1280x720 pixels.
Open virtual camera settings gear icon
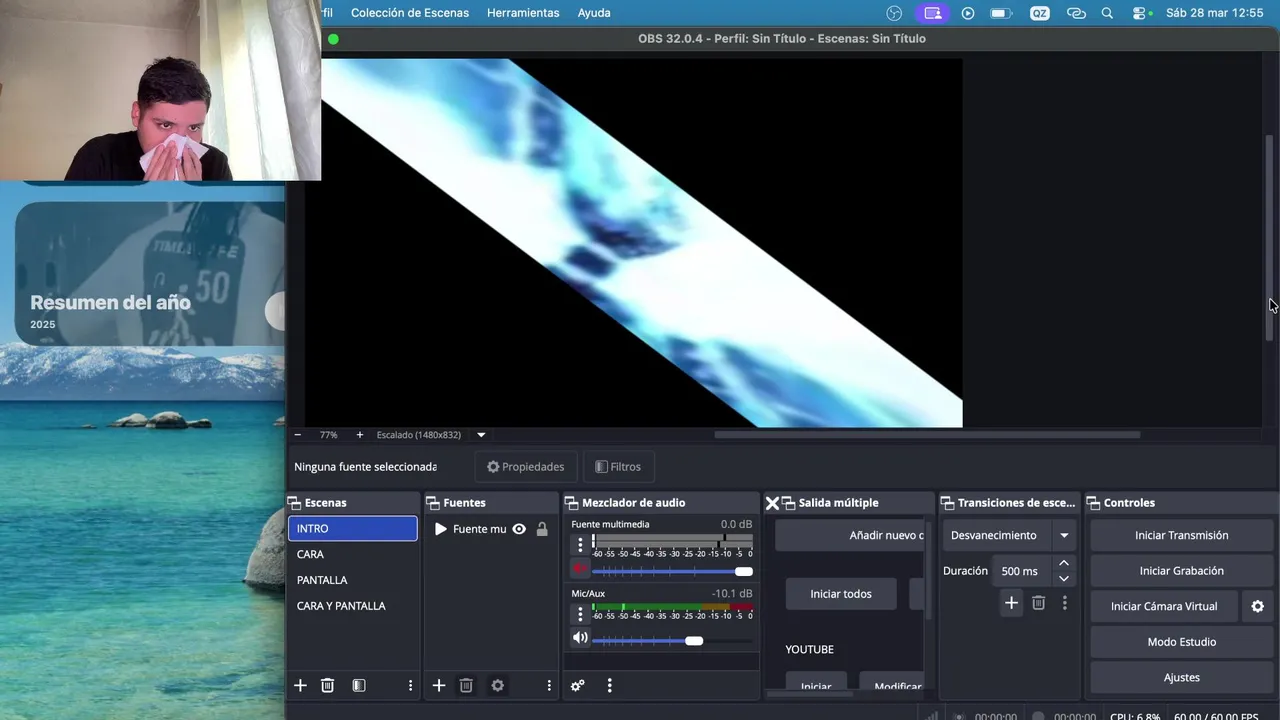coord(1258,606)
